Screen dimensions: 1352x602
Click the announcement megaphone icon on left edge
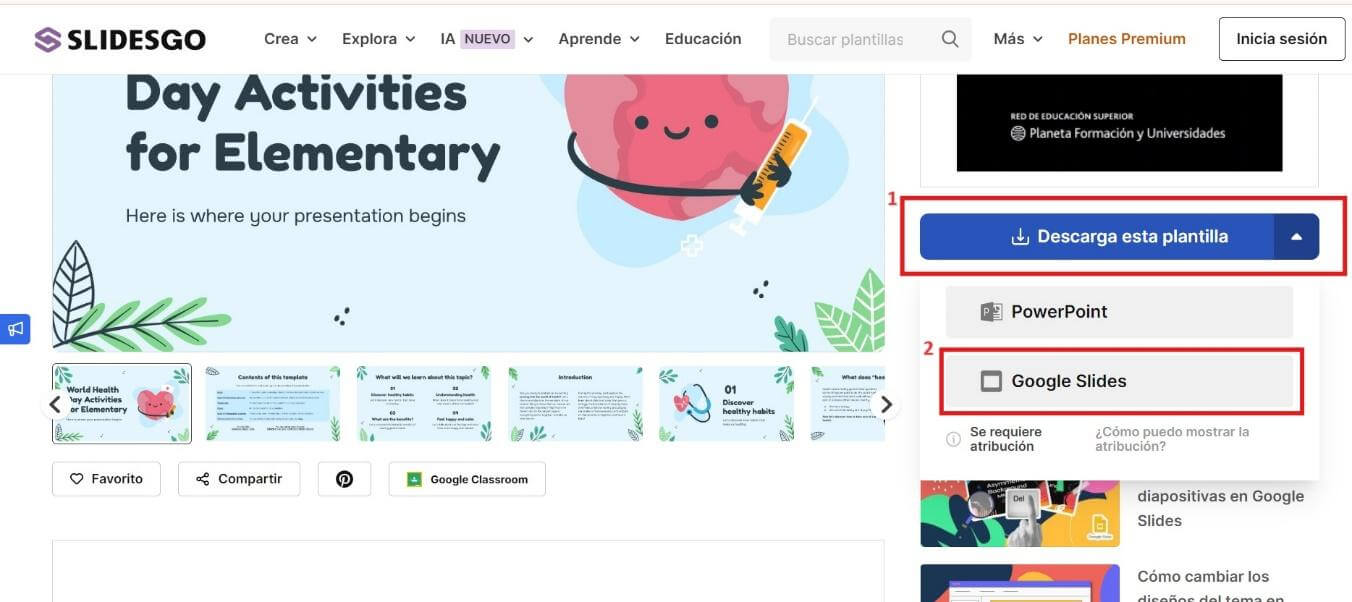pyautogui.click(x=14, y=328)
